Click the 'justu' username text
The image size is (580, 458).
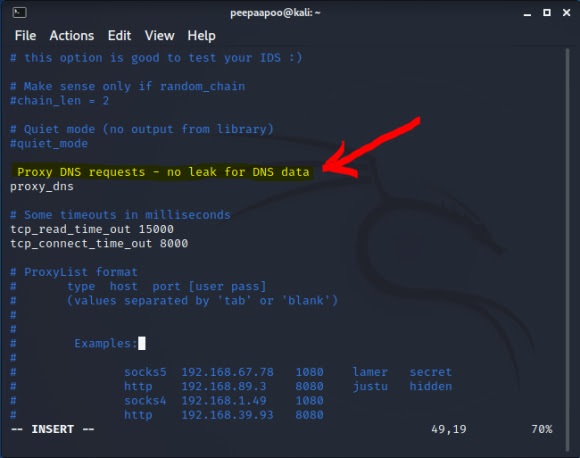coord(370,387)
